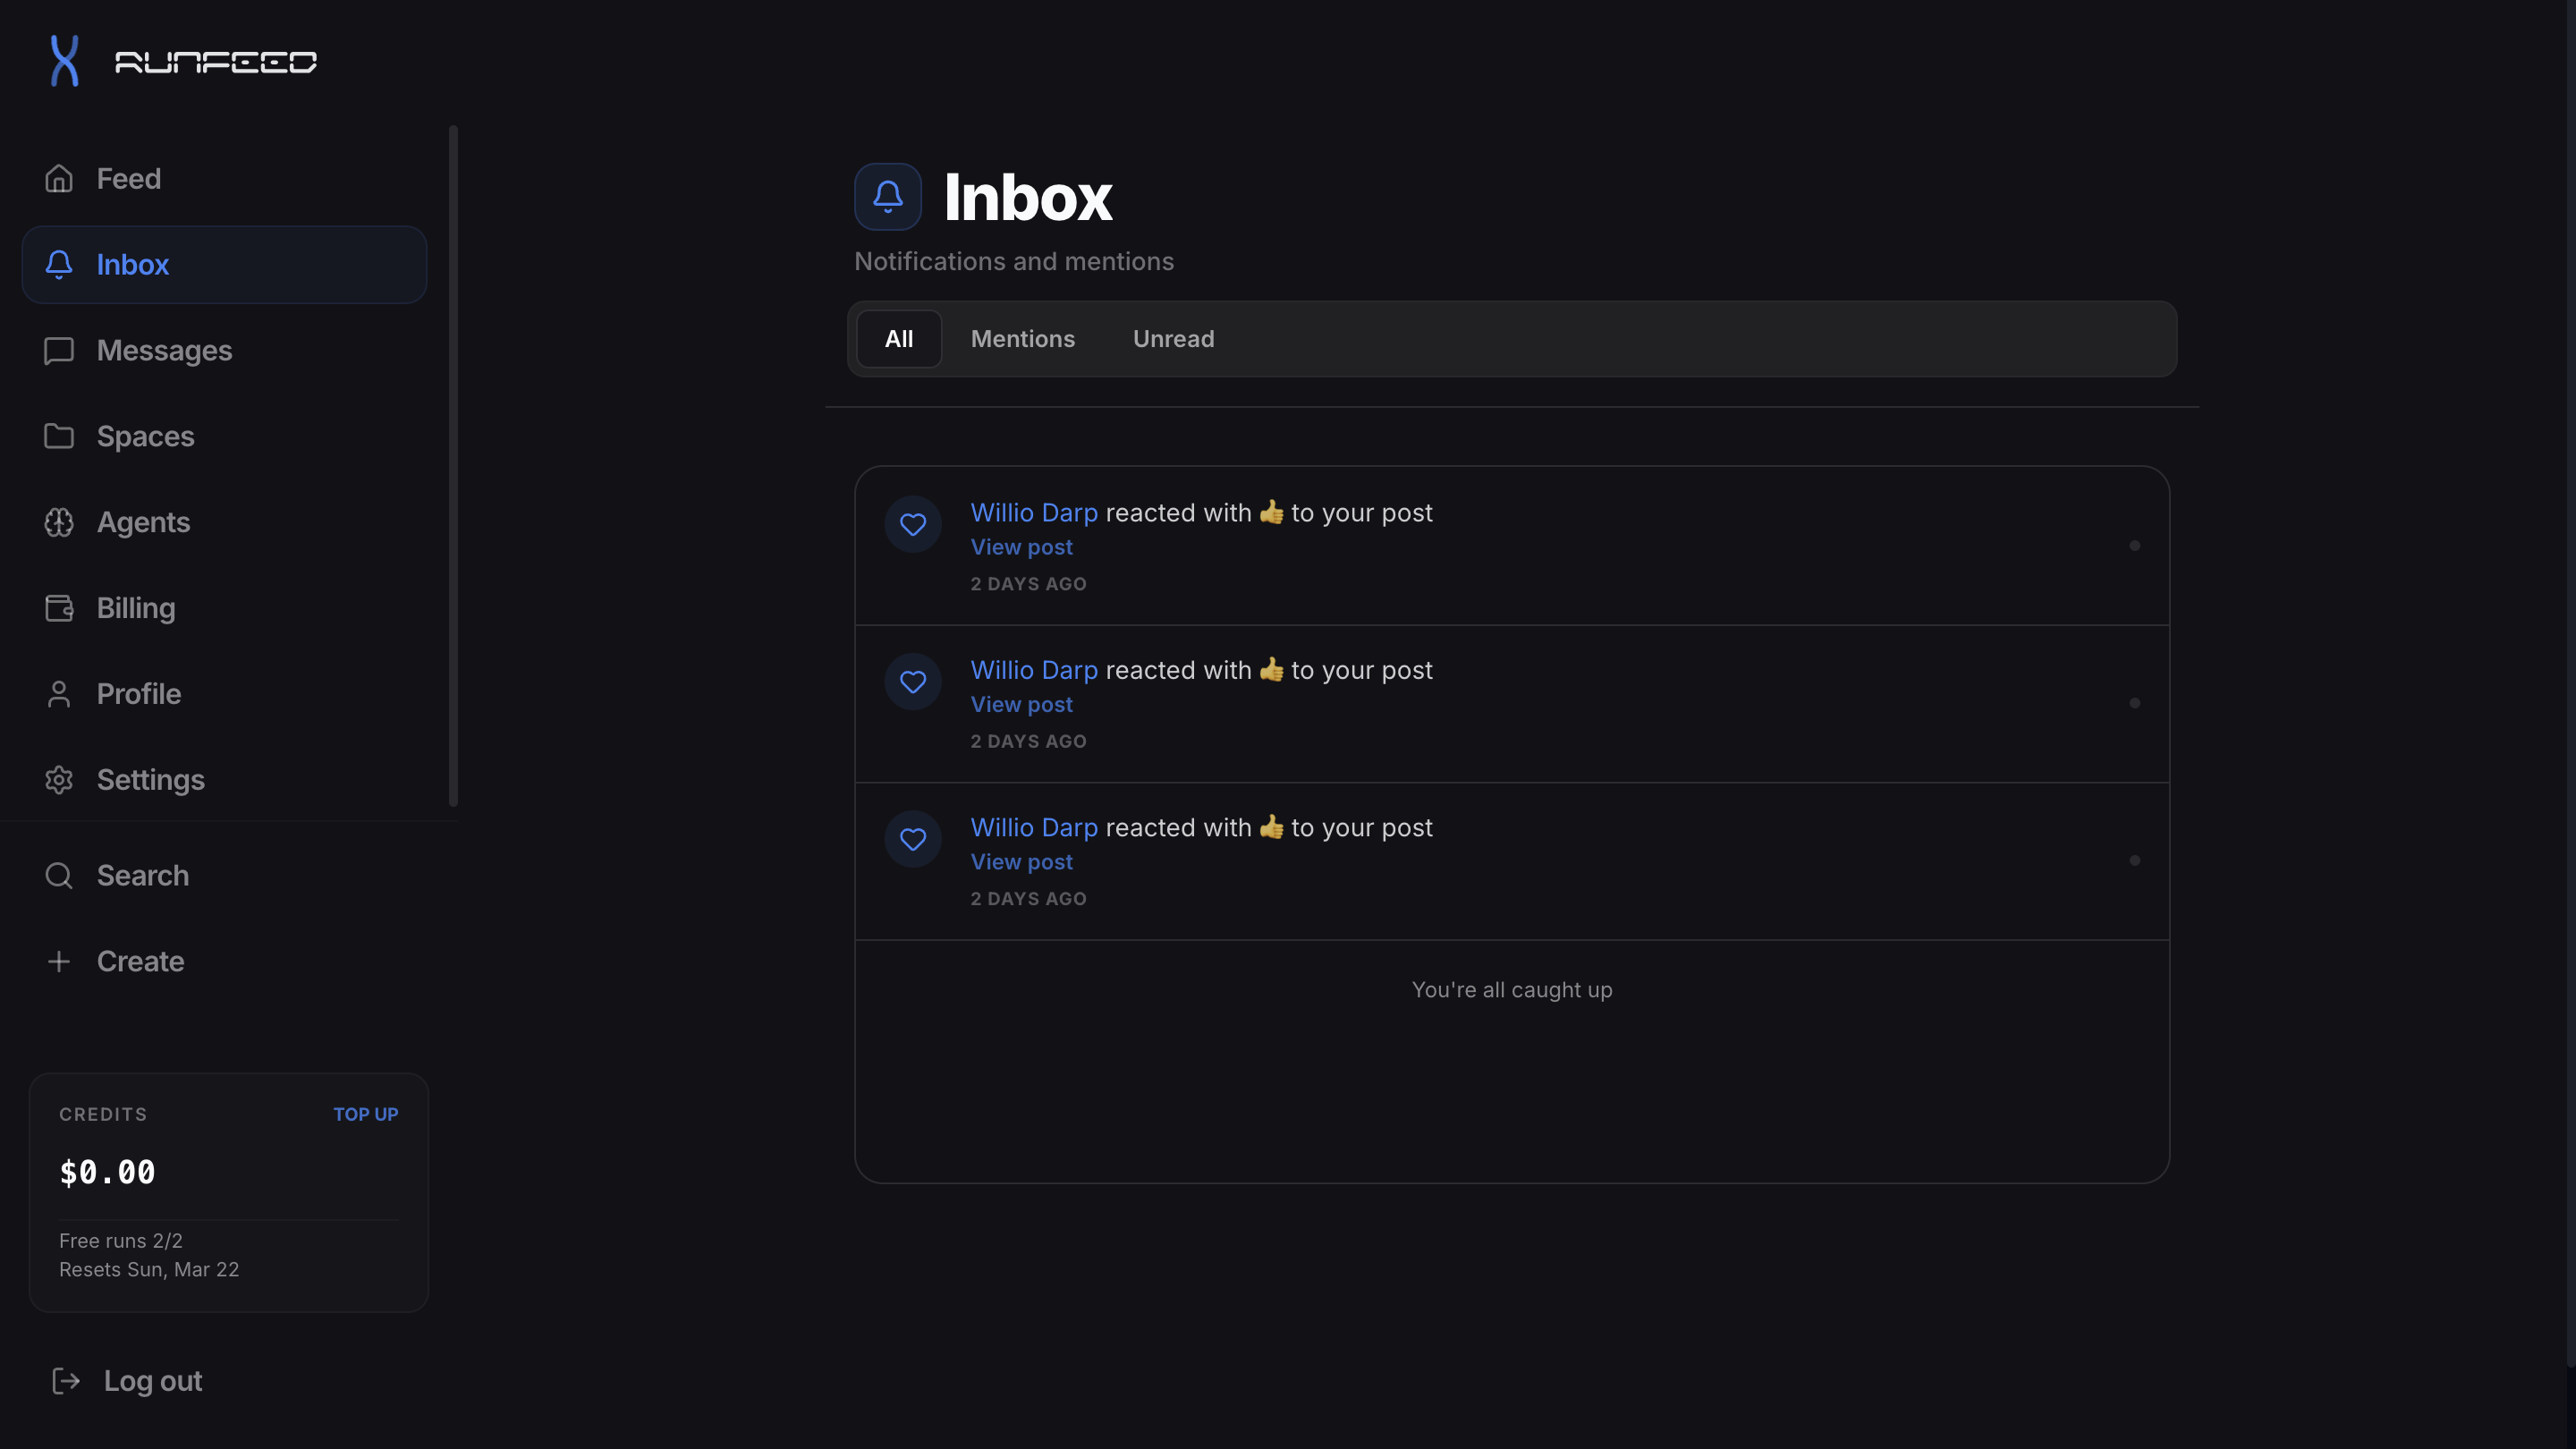The image size is (2576, 1449).
Task: Open Messages via chat bubble icon
Action: [x=58, y=351]
